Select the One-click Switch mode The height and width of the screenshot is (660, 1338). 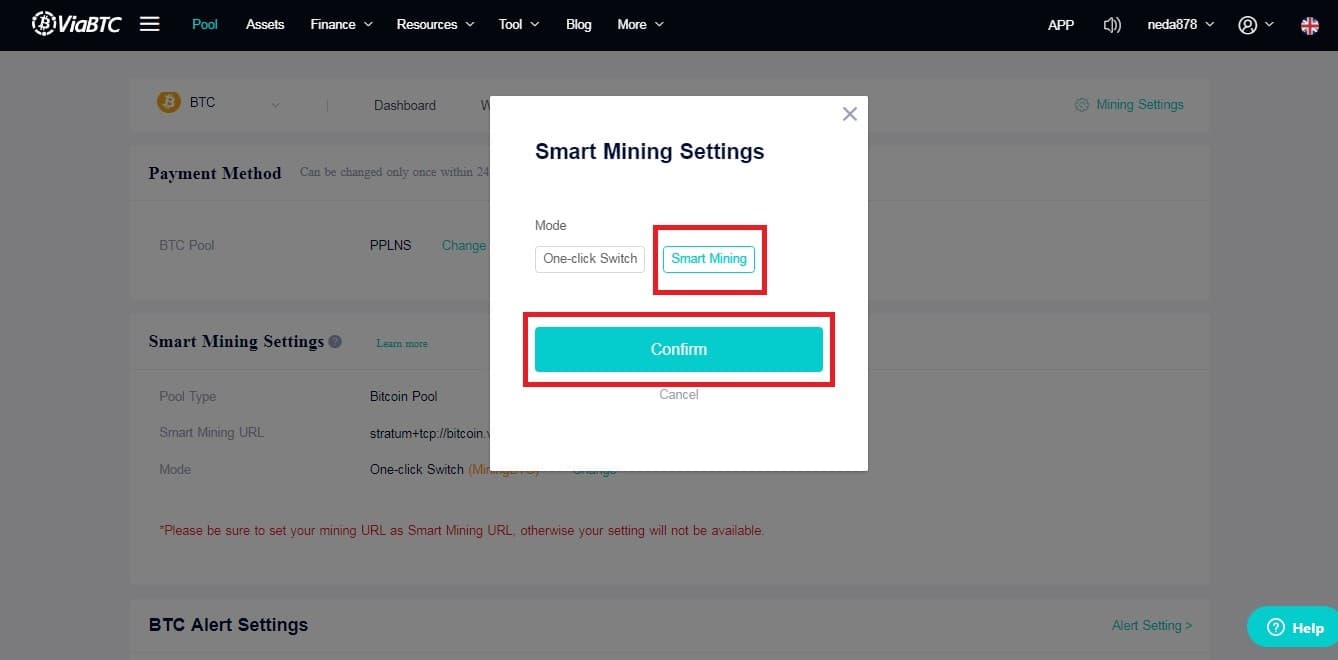pyautogui.click(x=590, y=258)
